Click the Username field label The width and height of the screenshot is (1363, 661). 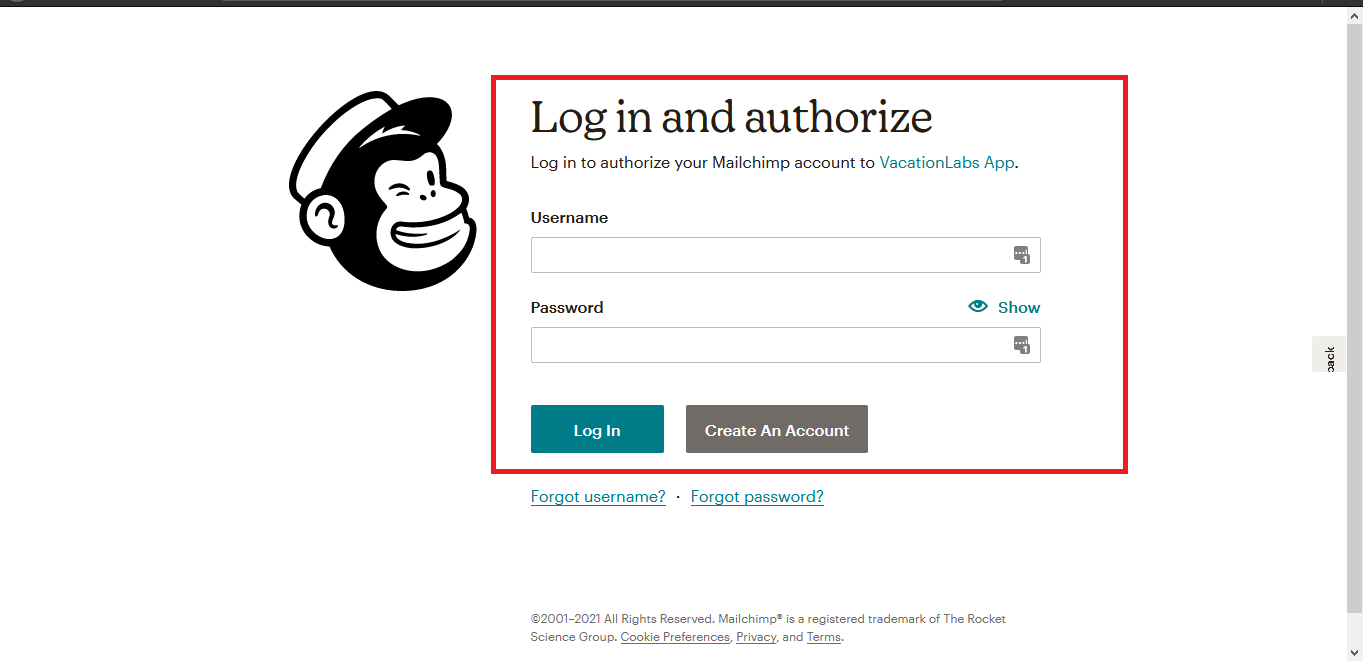(569, 217)
